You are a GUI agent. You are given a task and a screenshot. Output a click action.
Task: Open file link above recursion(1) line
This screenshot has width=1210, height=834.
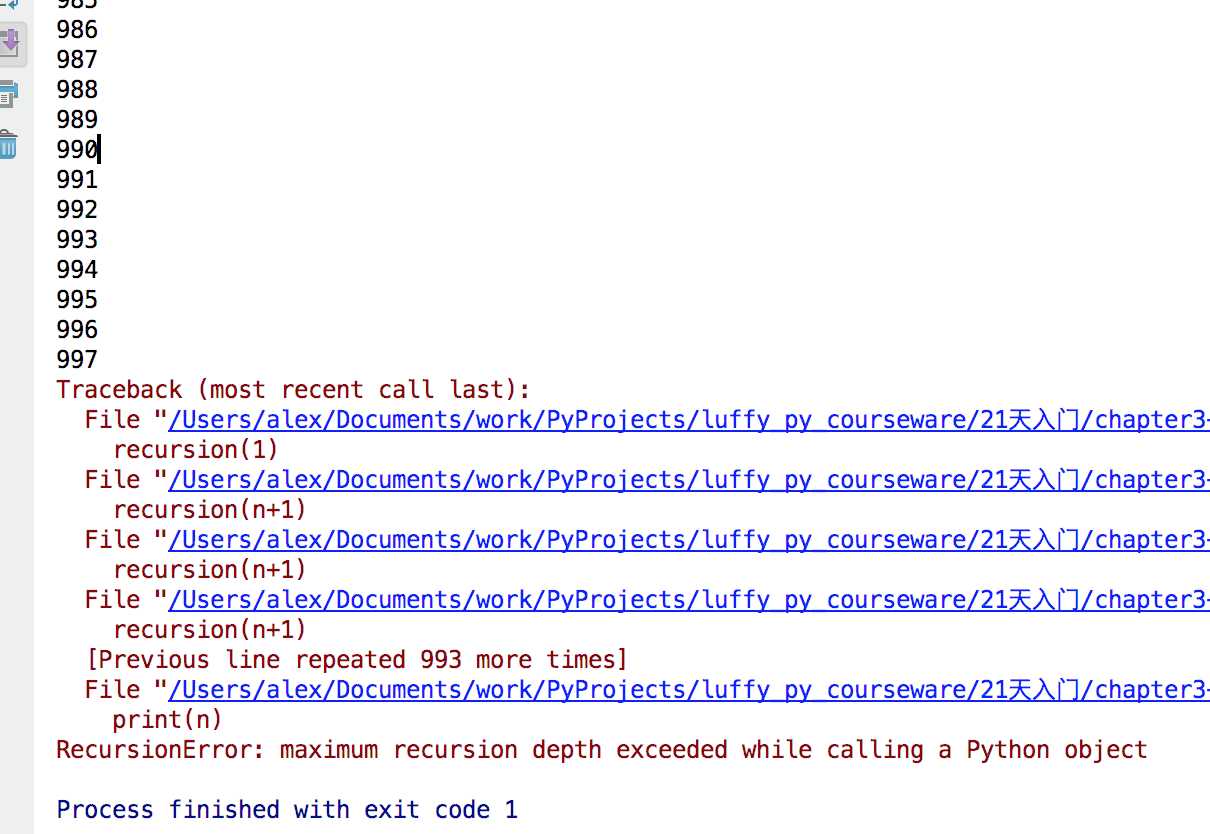pos(688,420)
